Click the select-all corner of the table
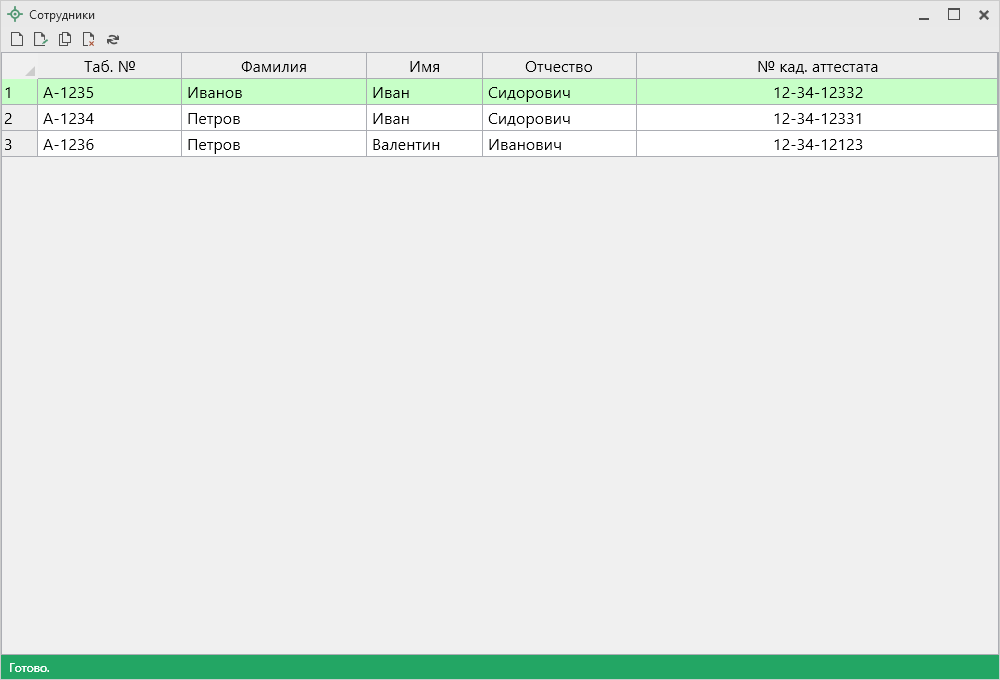The height and width of the screenshot is (680, 1000). click(20, 67)
